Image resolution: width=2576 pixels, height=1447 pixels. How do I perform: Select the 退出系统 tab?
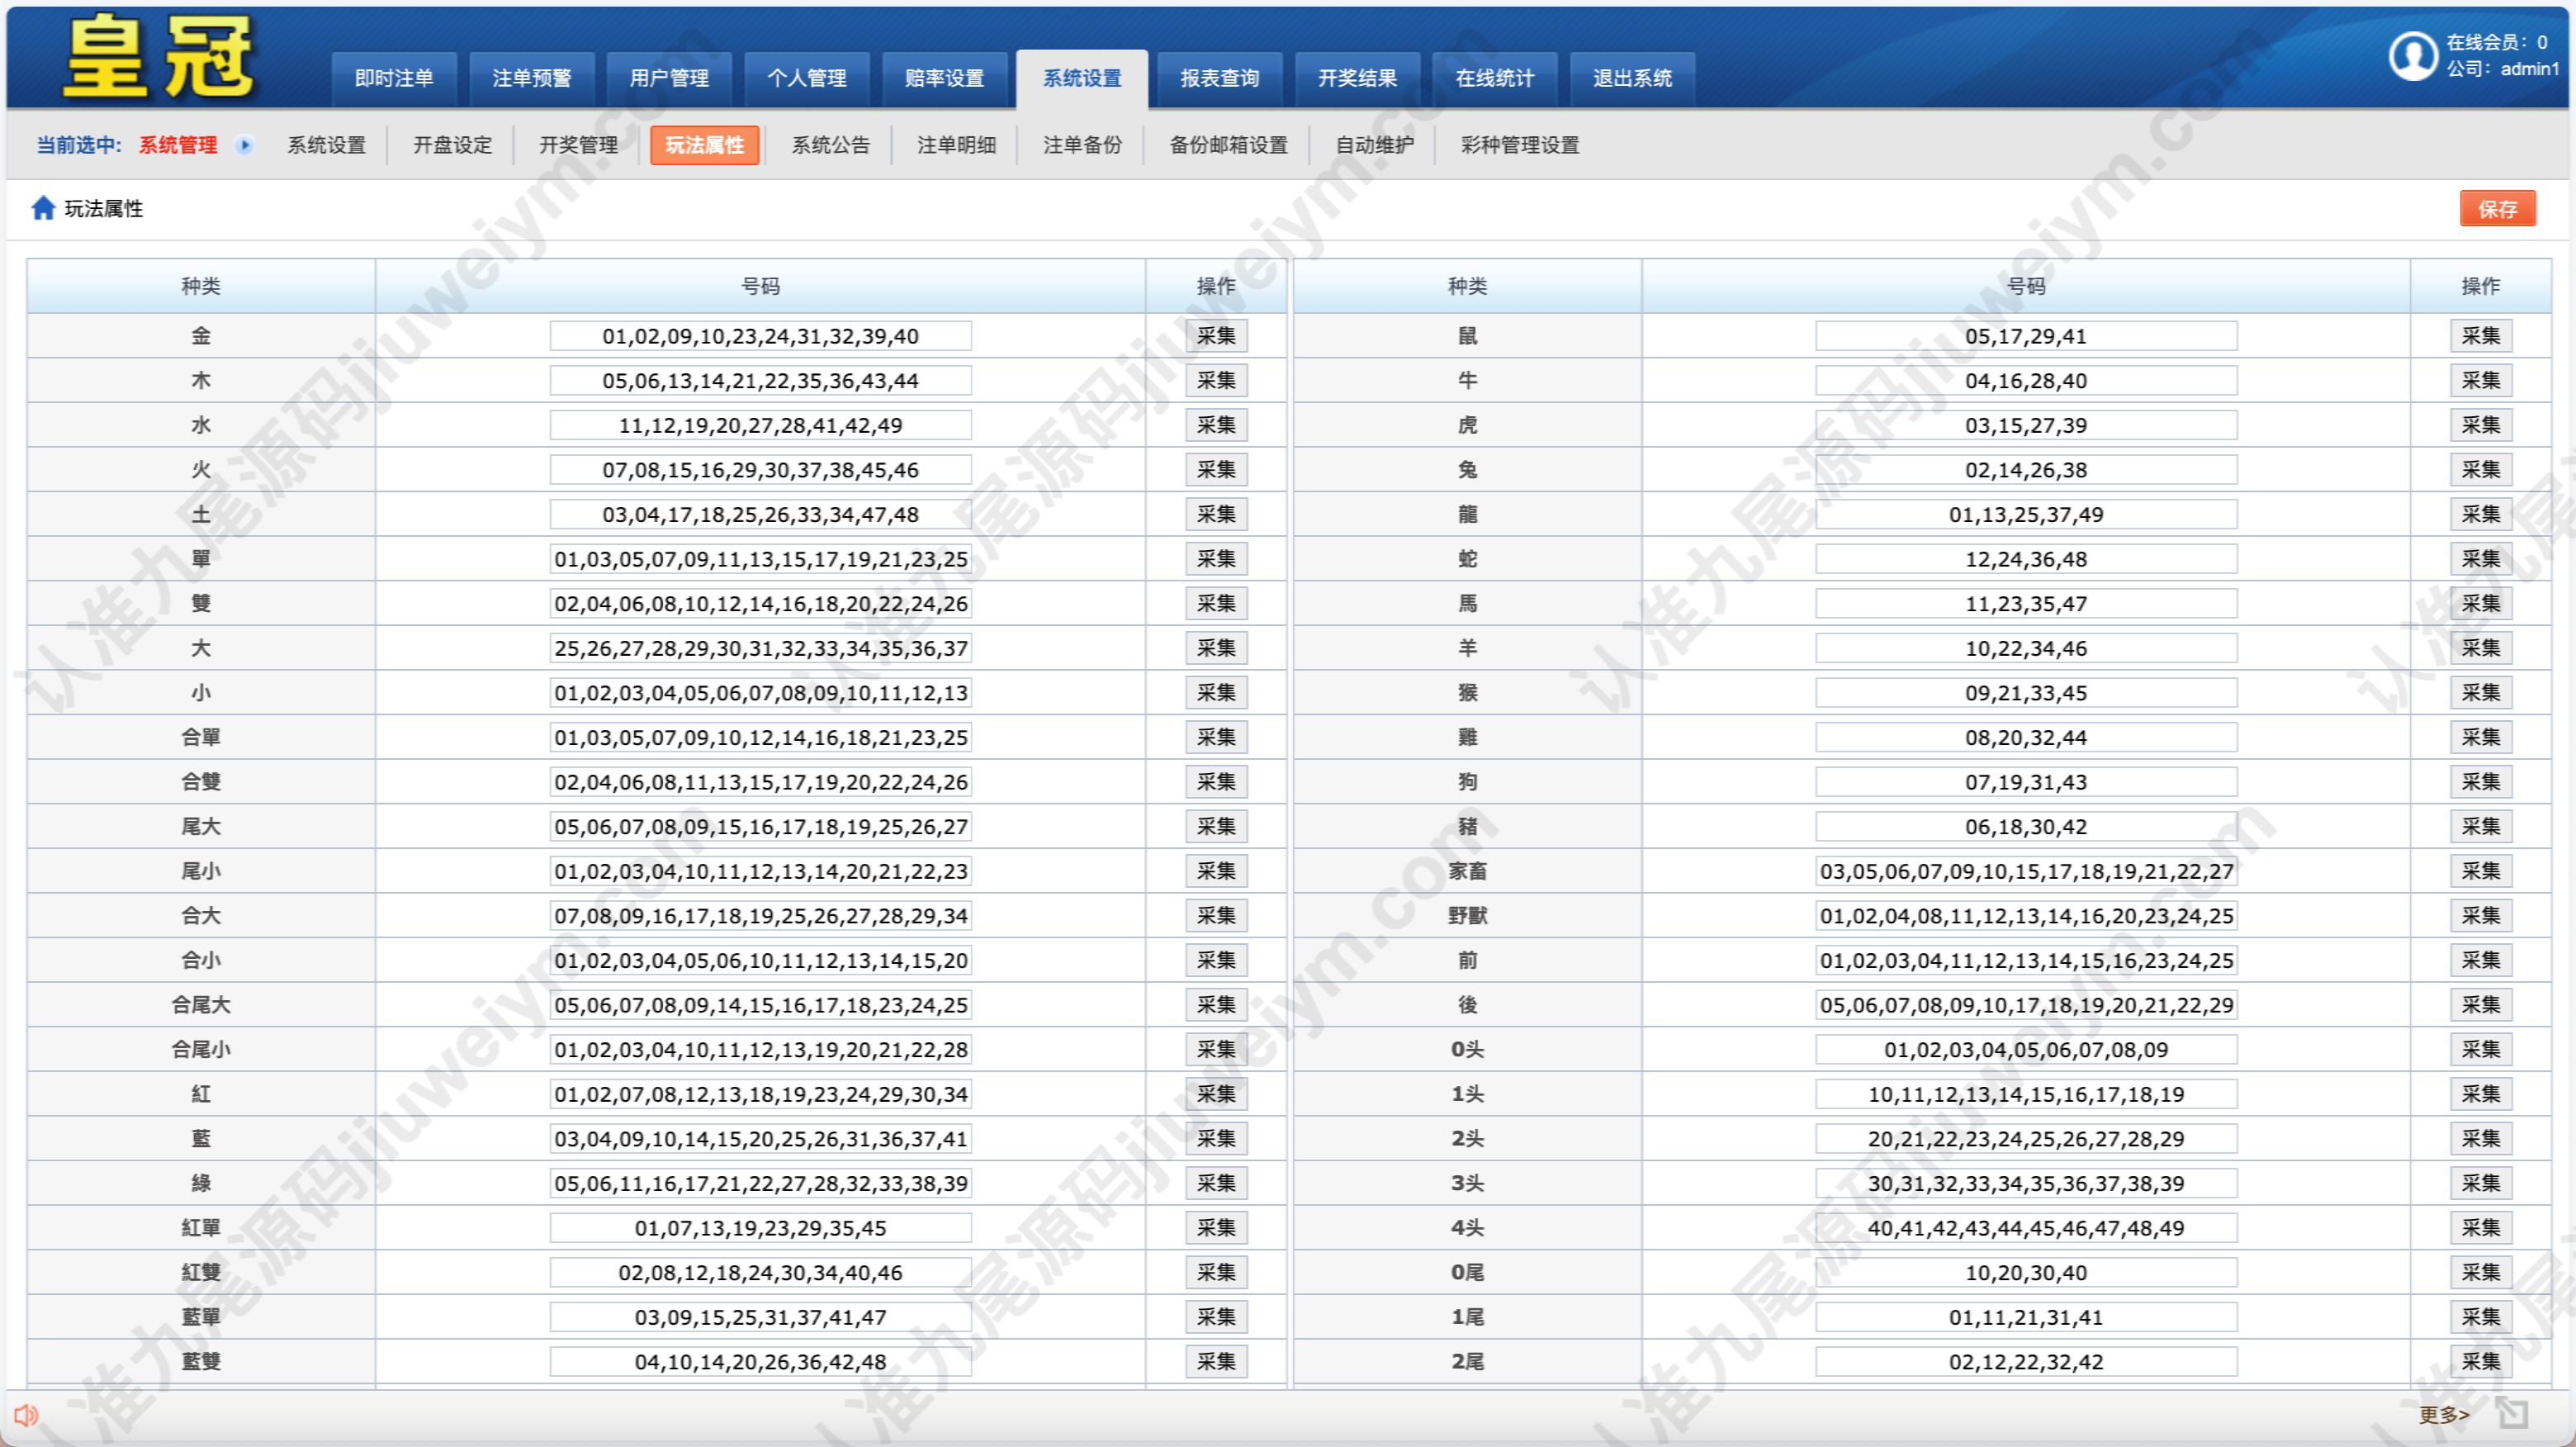click(x=1632, y=78)
